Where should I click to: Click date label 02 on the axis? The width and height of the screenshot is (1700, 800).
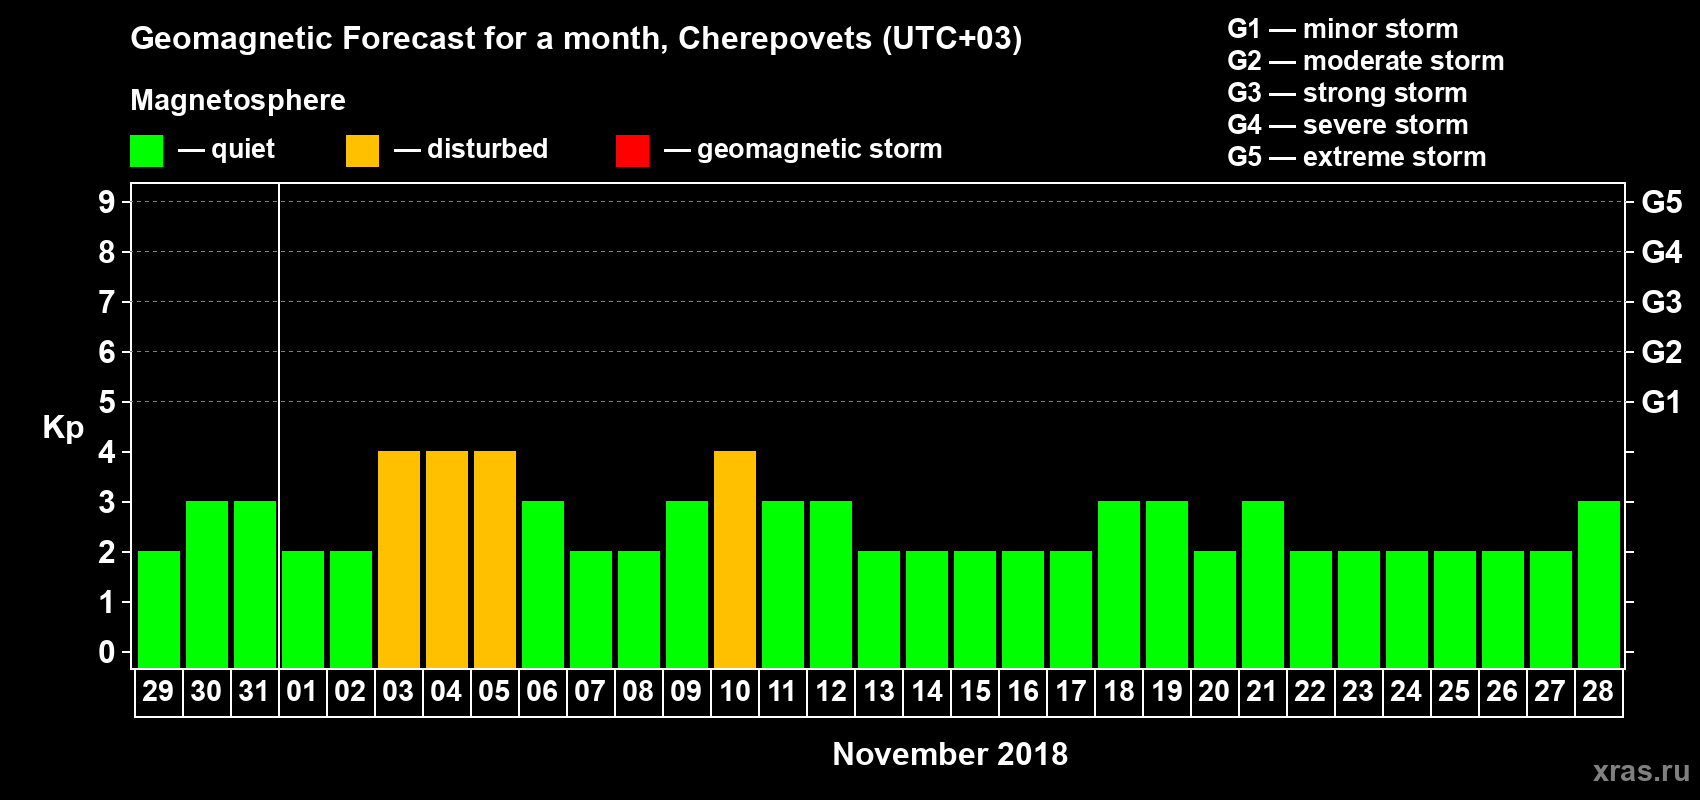[x=350, y=691]
